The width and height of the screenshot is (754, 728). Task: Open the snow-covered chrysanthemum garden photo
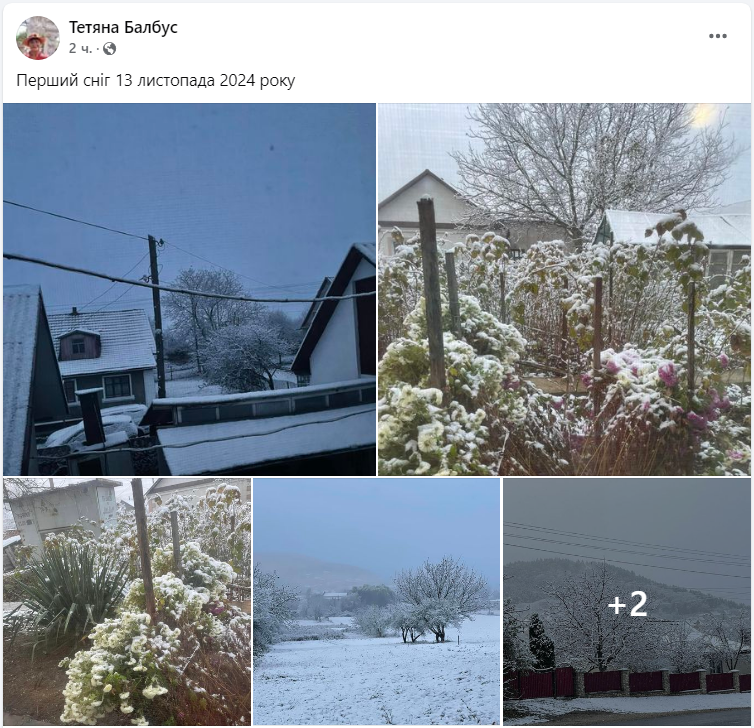tap(564, 289)
